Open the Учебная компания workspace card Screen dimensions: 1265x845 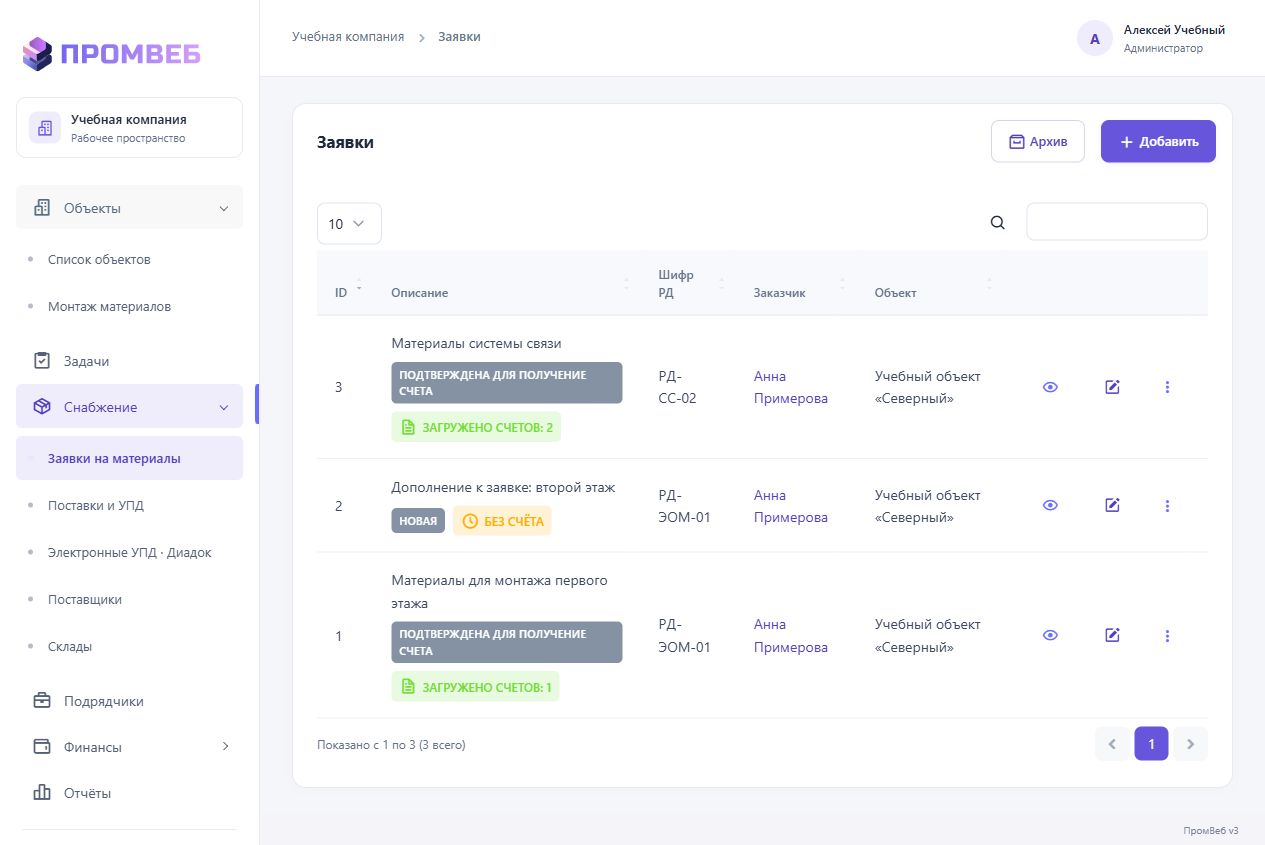[x=129, y=127]
